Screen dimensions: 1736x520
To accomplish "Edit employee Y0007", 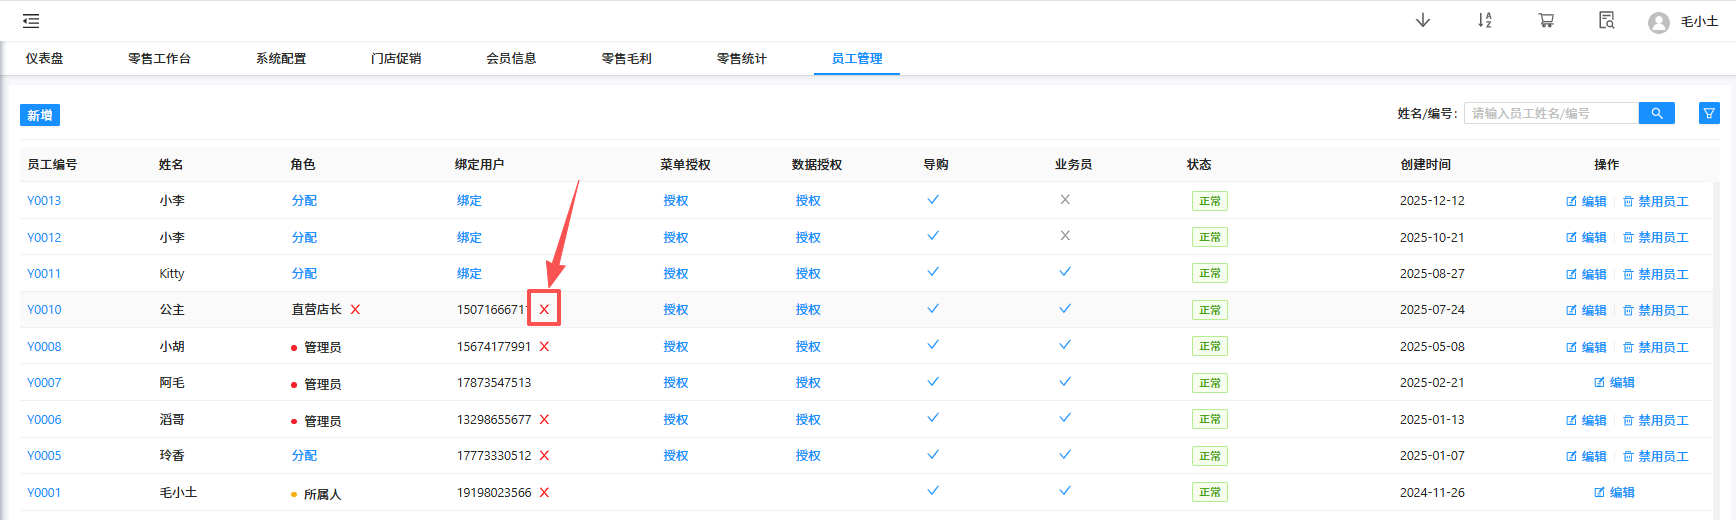I will 1614,383.
